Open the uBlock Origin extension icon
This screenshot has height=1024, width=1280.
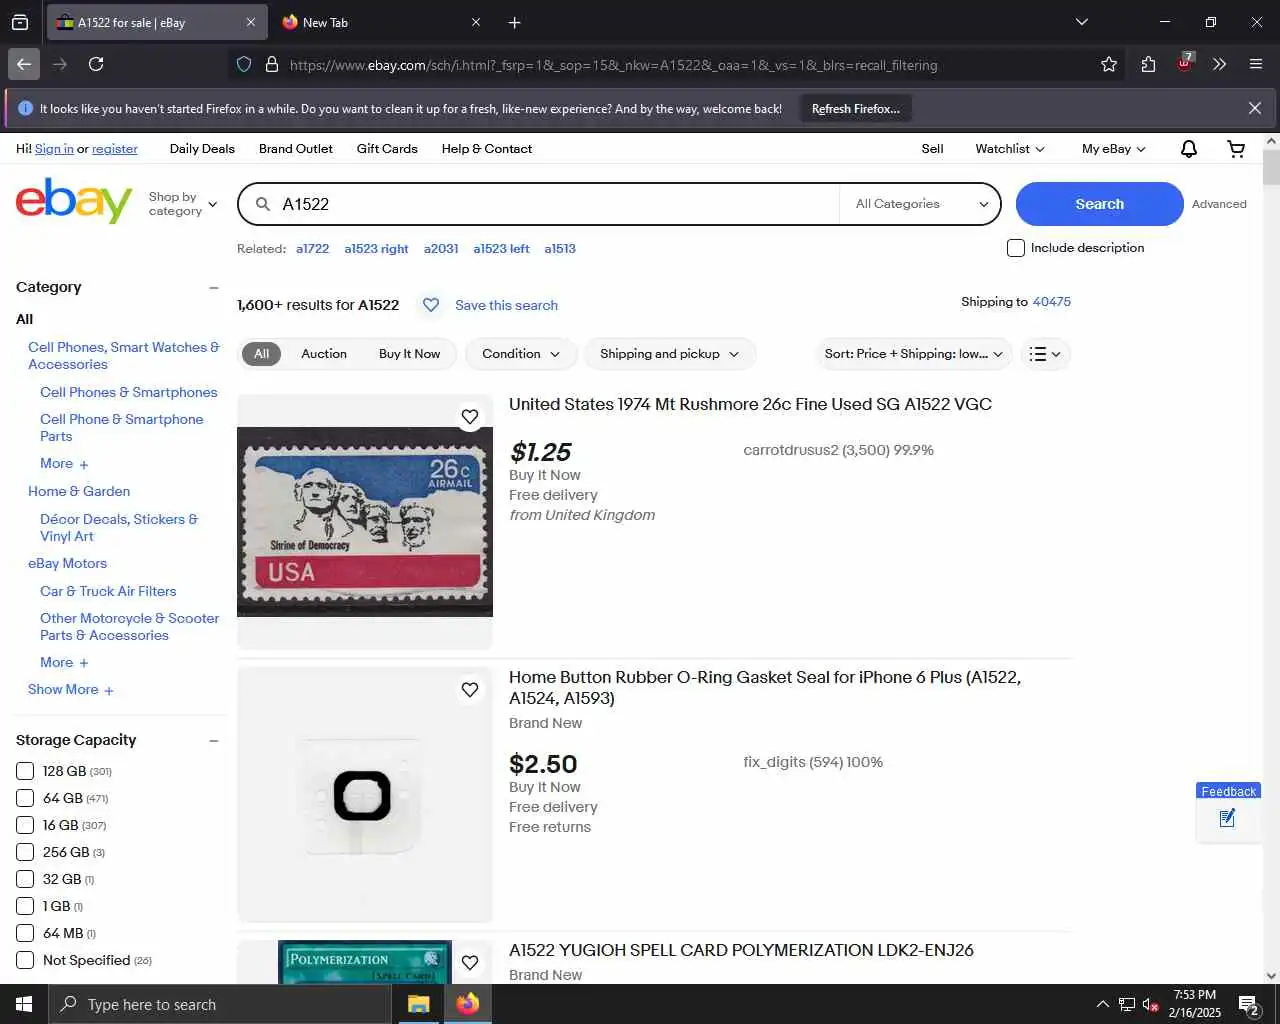coord(1184,63)
